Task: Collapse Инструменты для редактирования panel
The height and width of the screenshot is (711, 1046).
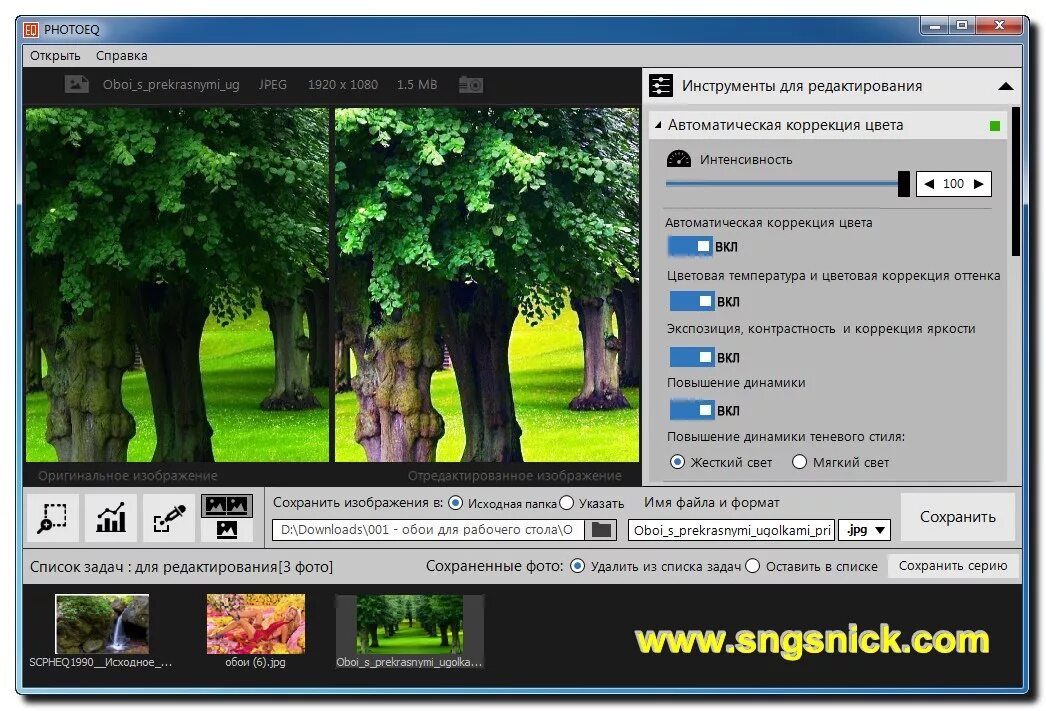Action: click(1006, 86)
